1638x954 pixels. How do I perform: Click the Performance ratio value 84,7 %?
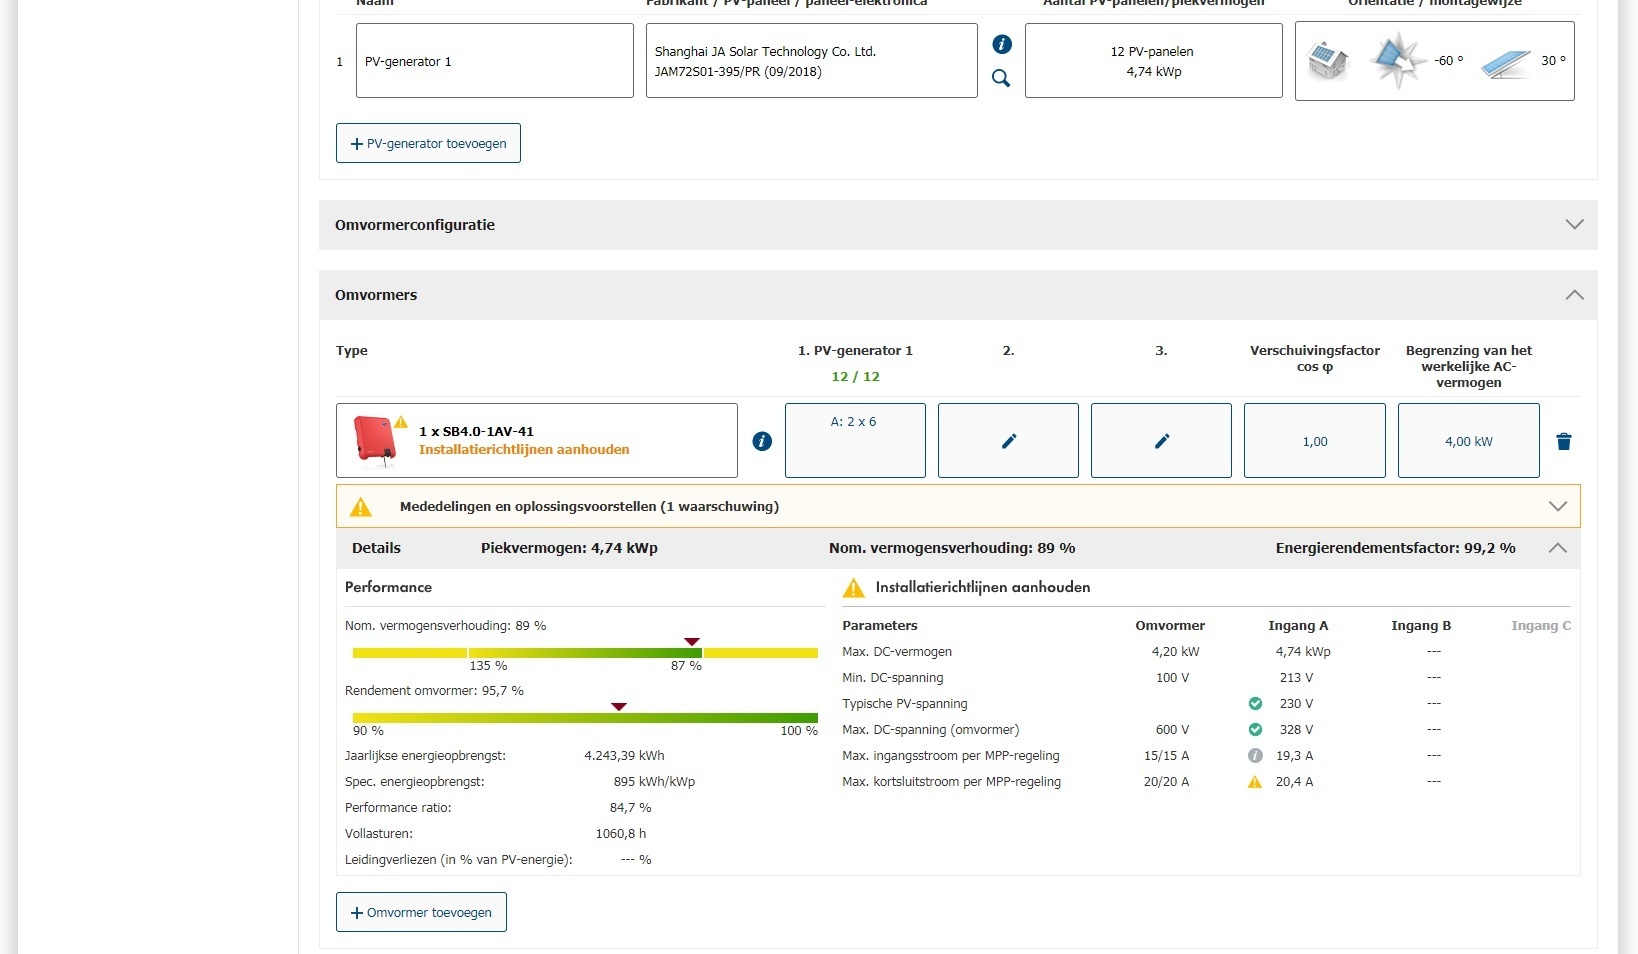pos(630,808)
